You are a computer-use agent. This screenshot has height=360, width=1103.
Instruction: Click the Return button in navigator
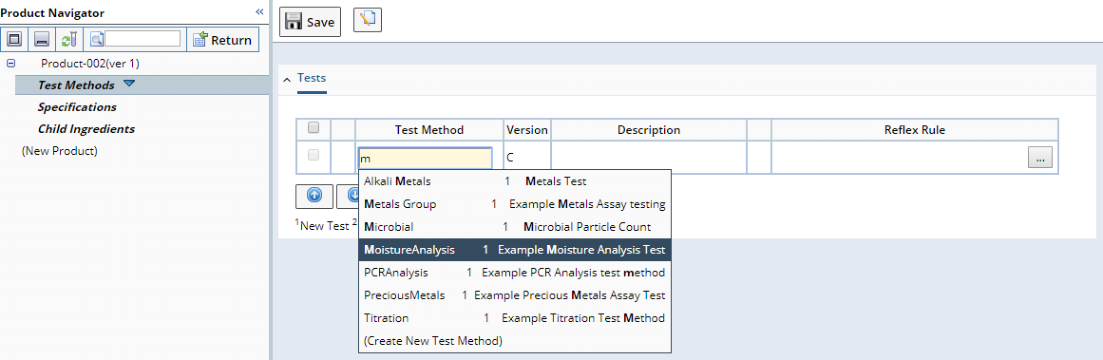(x=222, y=39)
